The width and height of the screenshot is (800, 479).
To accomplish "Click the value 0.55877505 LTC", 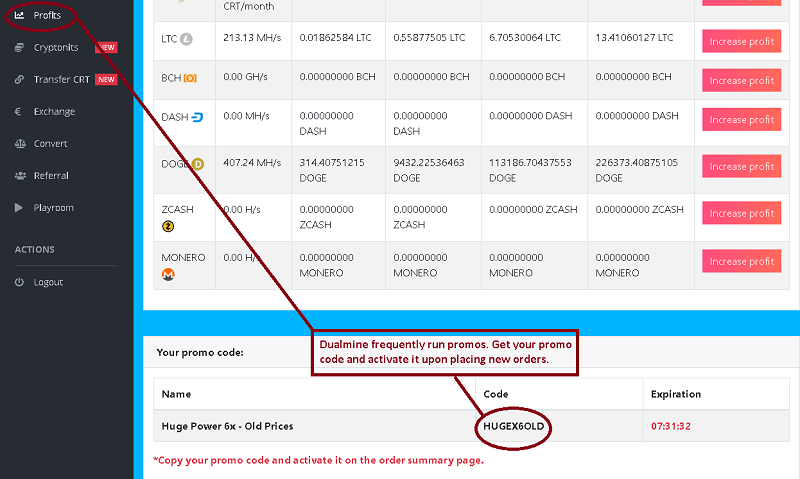I will click(x=429, y=38).
